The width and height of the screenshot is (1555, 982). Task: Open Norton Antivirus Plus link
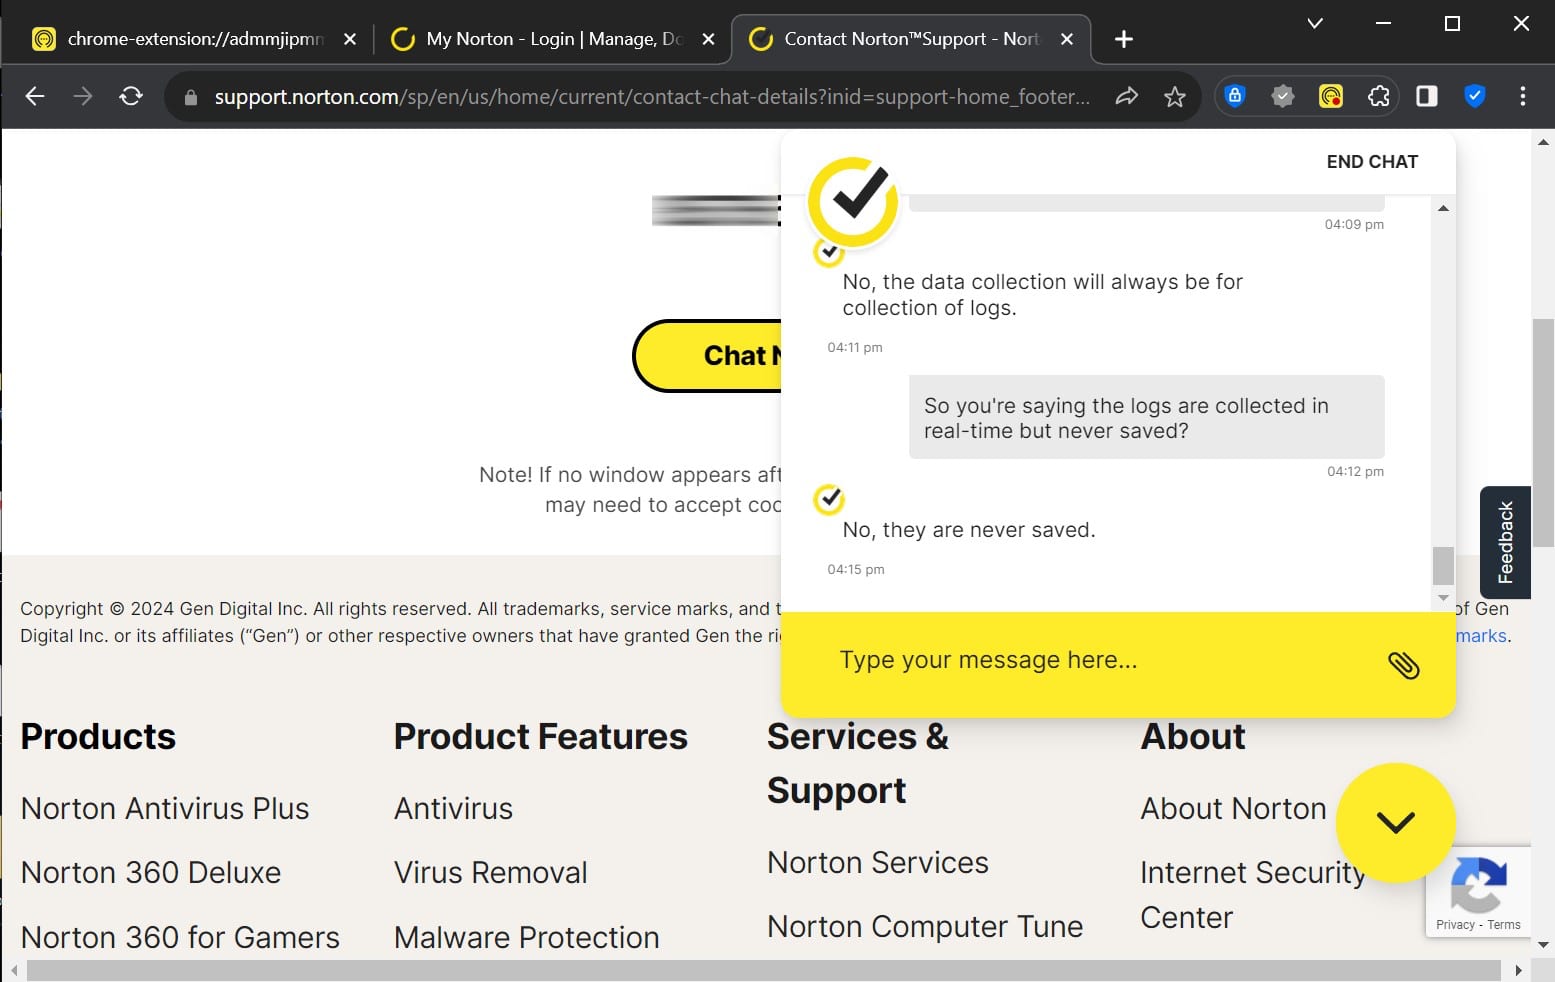tap(165, 808)
